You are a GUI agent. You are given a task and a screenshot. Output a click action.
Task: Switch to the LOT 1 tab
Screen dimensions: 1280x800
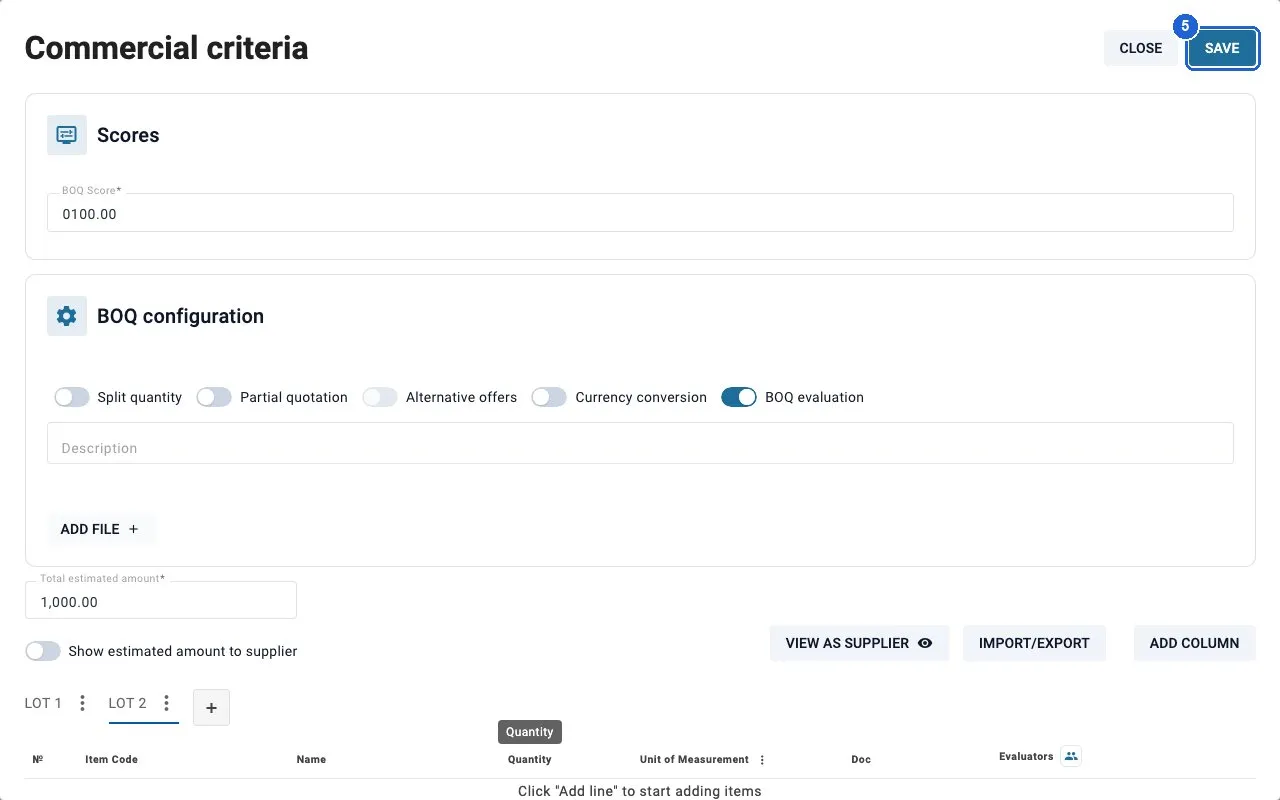tap(43, 703)
